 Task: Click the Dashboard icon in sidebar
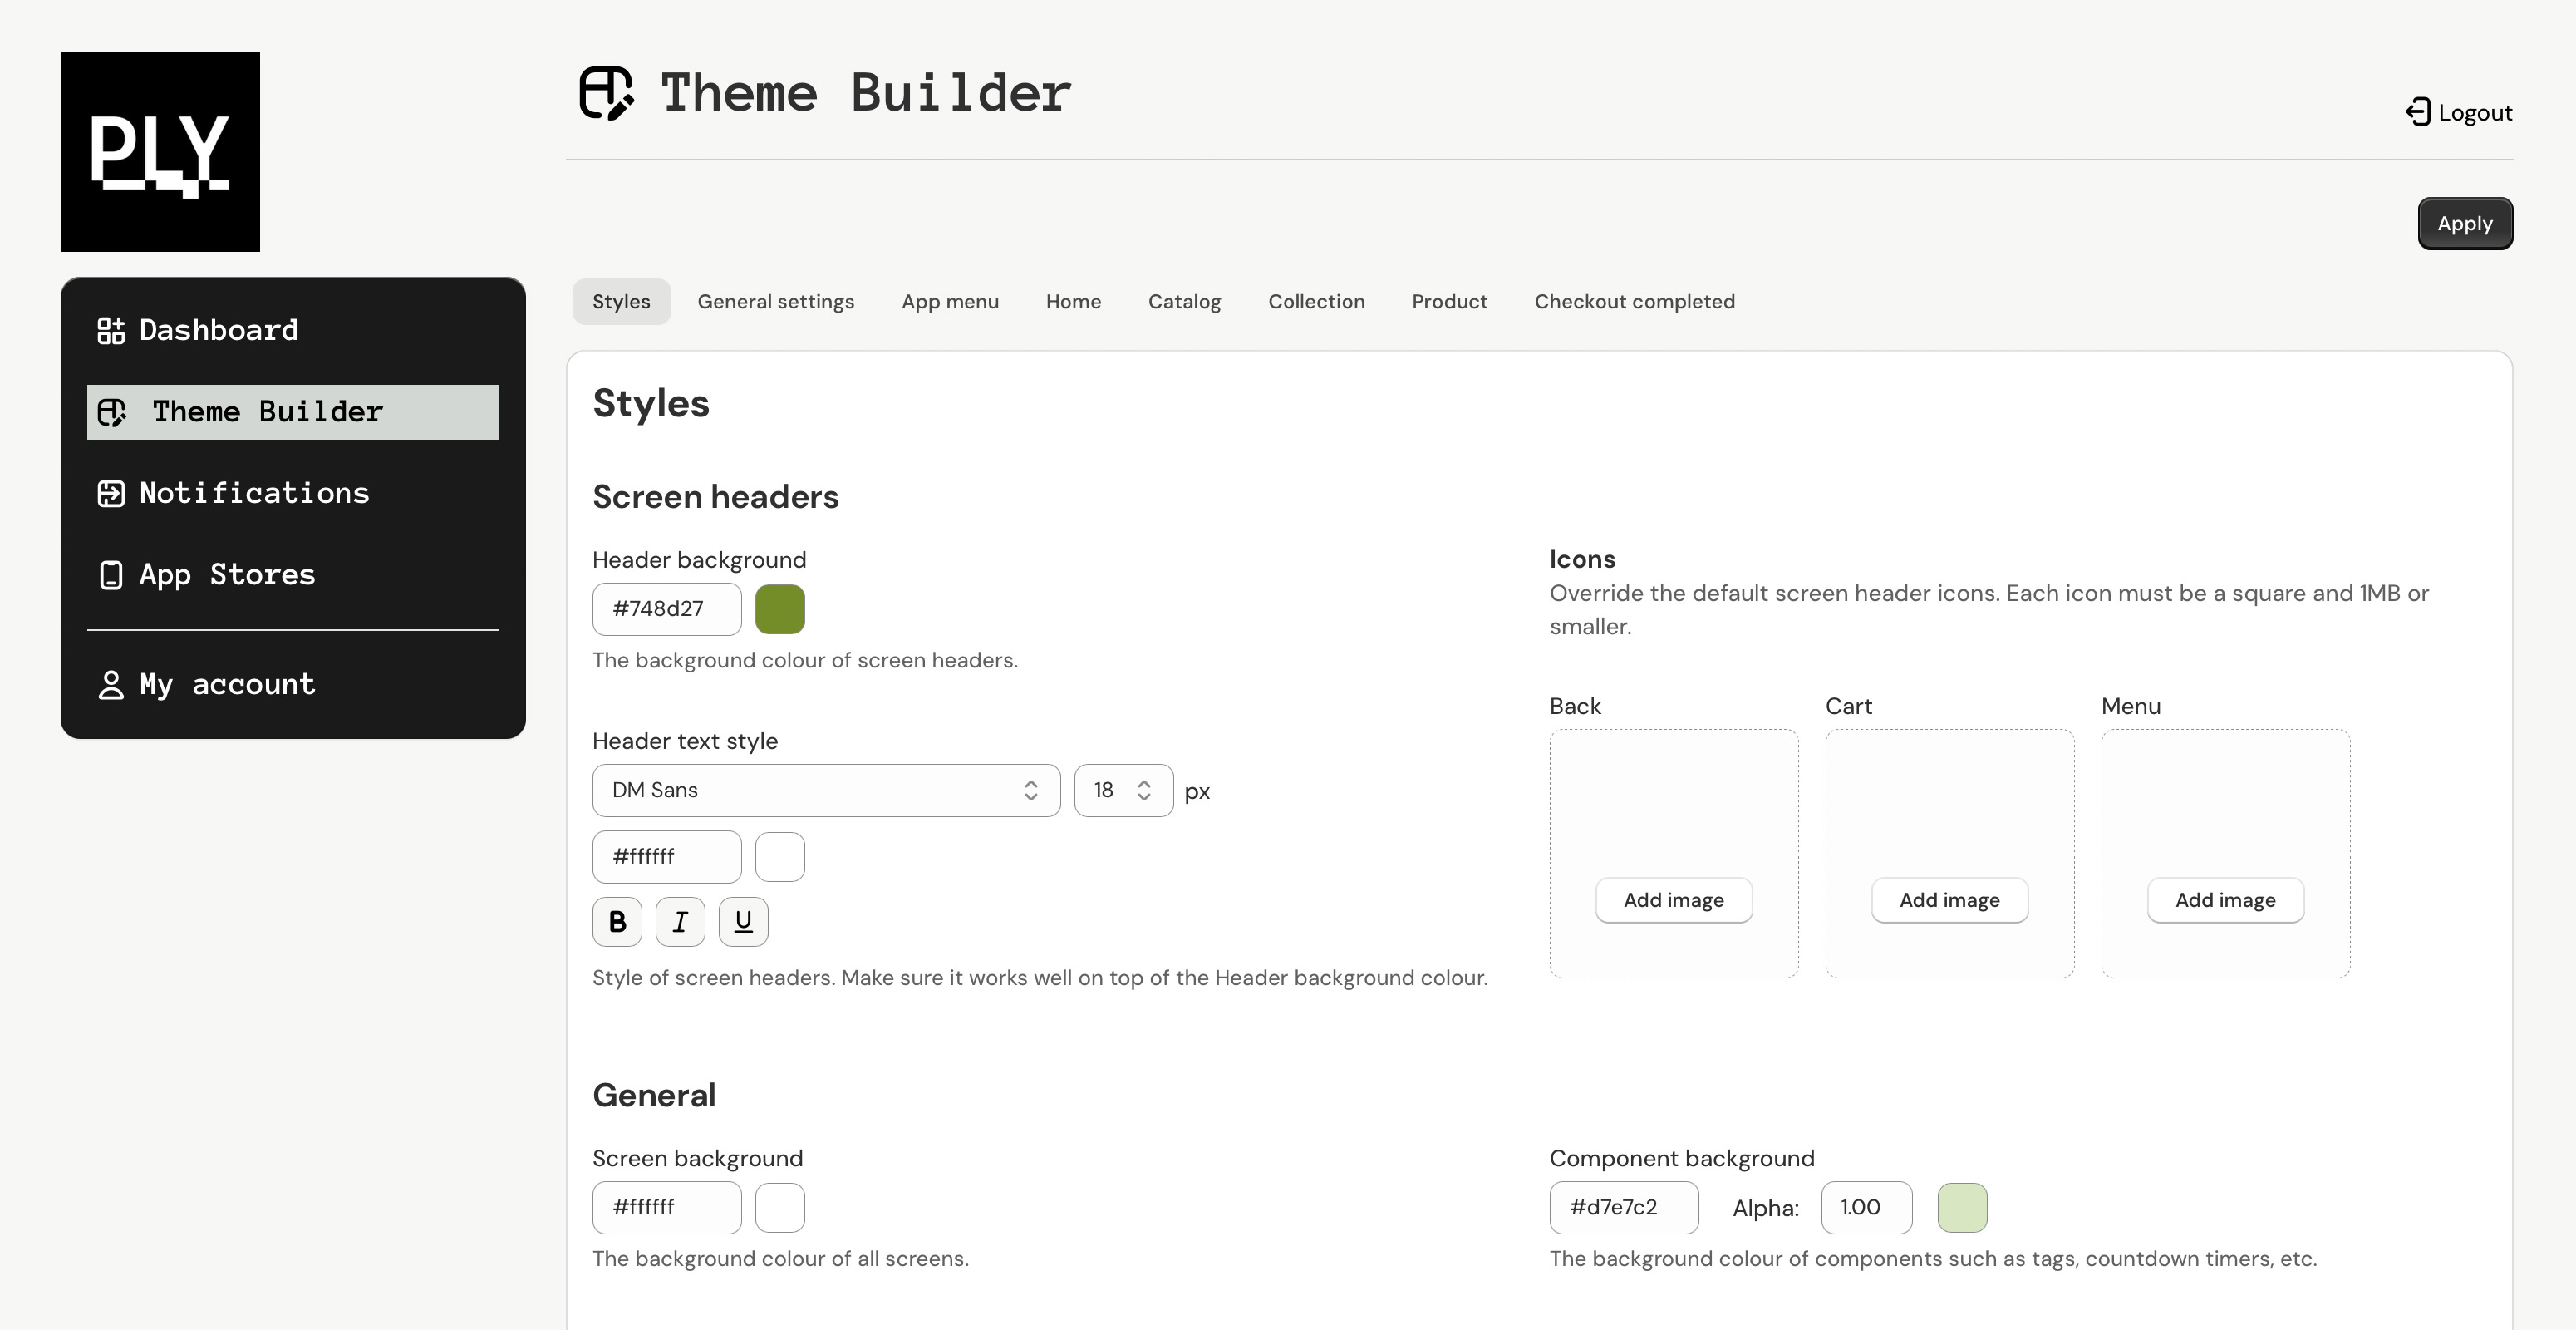111,330
